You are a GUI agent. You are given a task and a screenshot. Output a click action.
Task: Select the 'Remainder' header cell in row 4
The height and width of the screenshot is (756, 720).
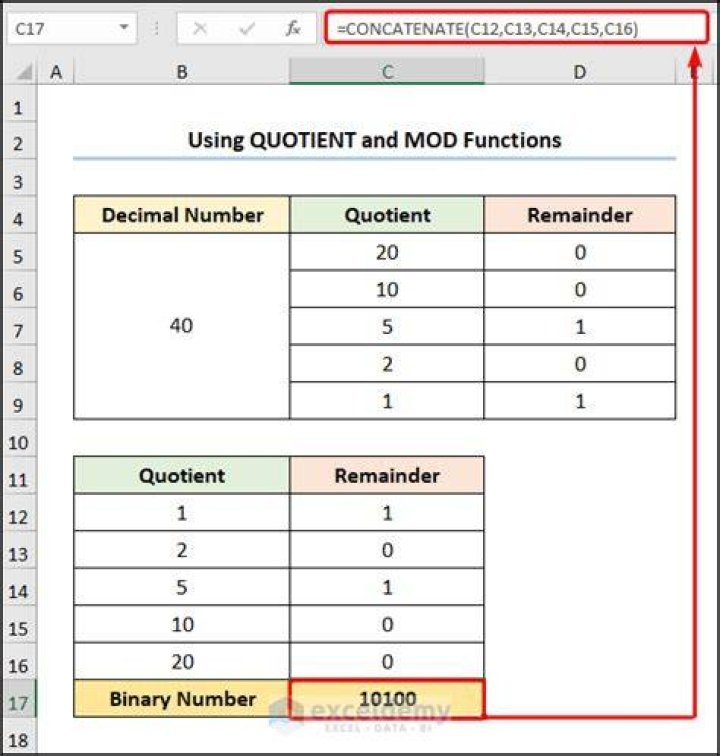pyautogui.click(x=580, y=215)
